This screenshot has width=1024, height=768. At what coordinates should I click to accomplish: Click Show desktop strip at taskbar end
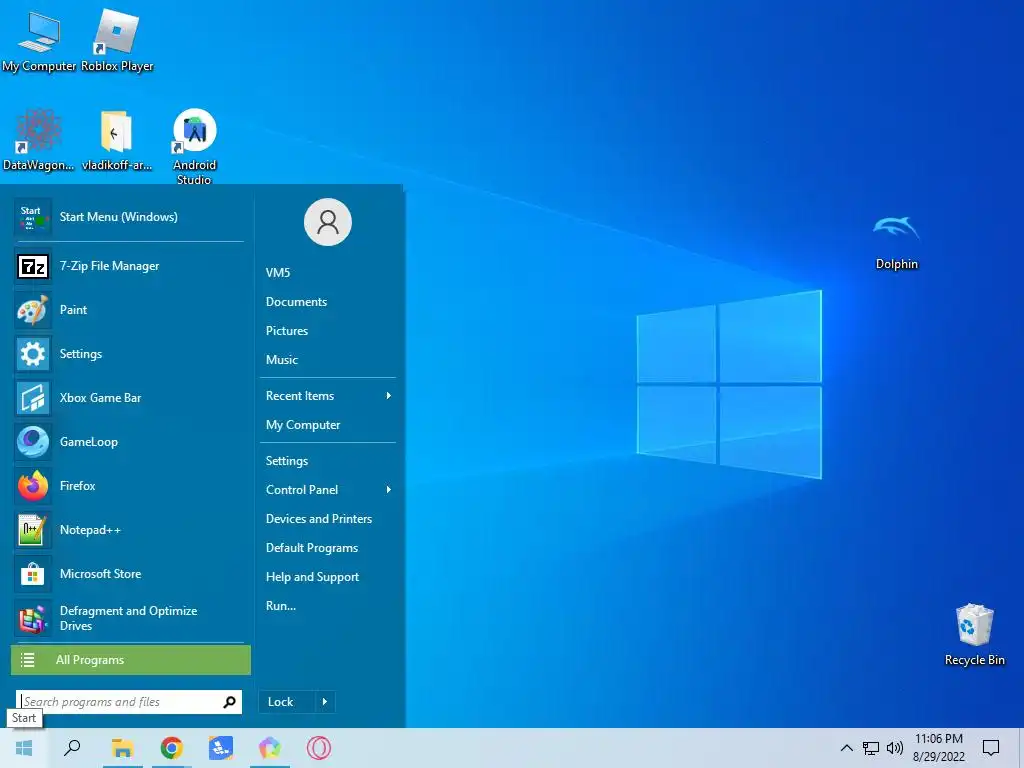[1021, 748]
